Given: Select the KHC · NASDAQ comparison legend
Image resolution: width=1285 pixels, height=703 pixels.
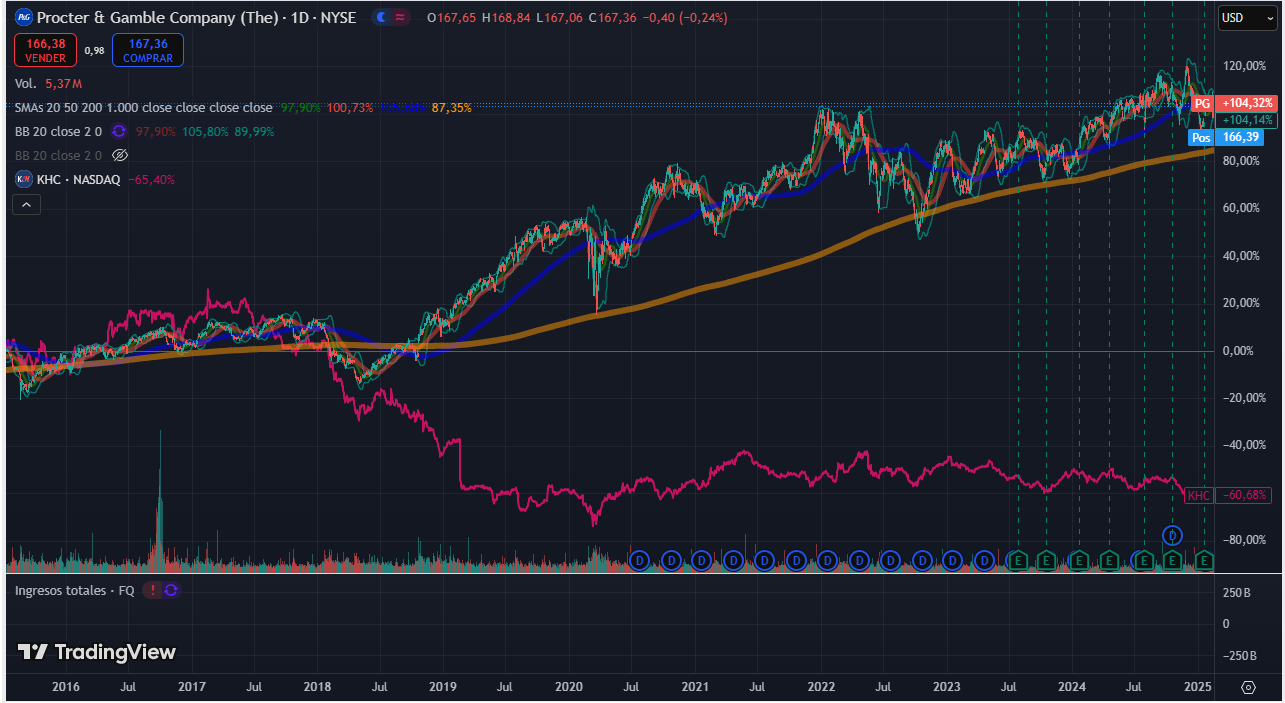Looking at the screenshot, I should coord(78,180).
